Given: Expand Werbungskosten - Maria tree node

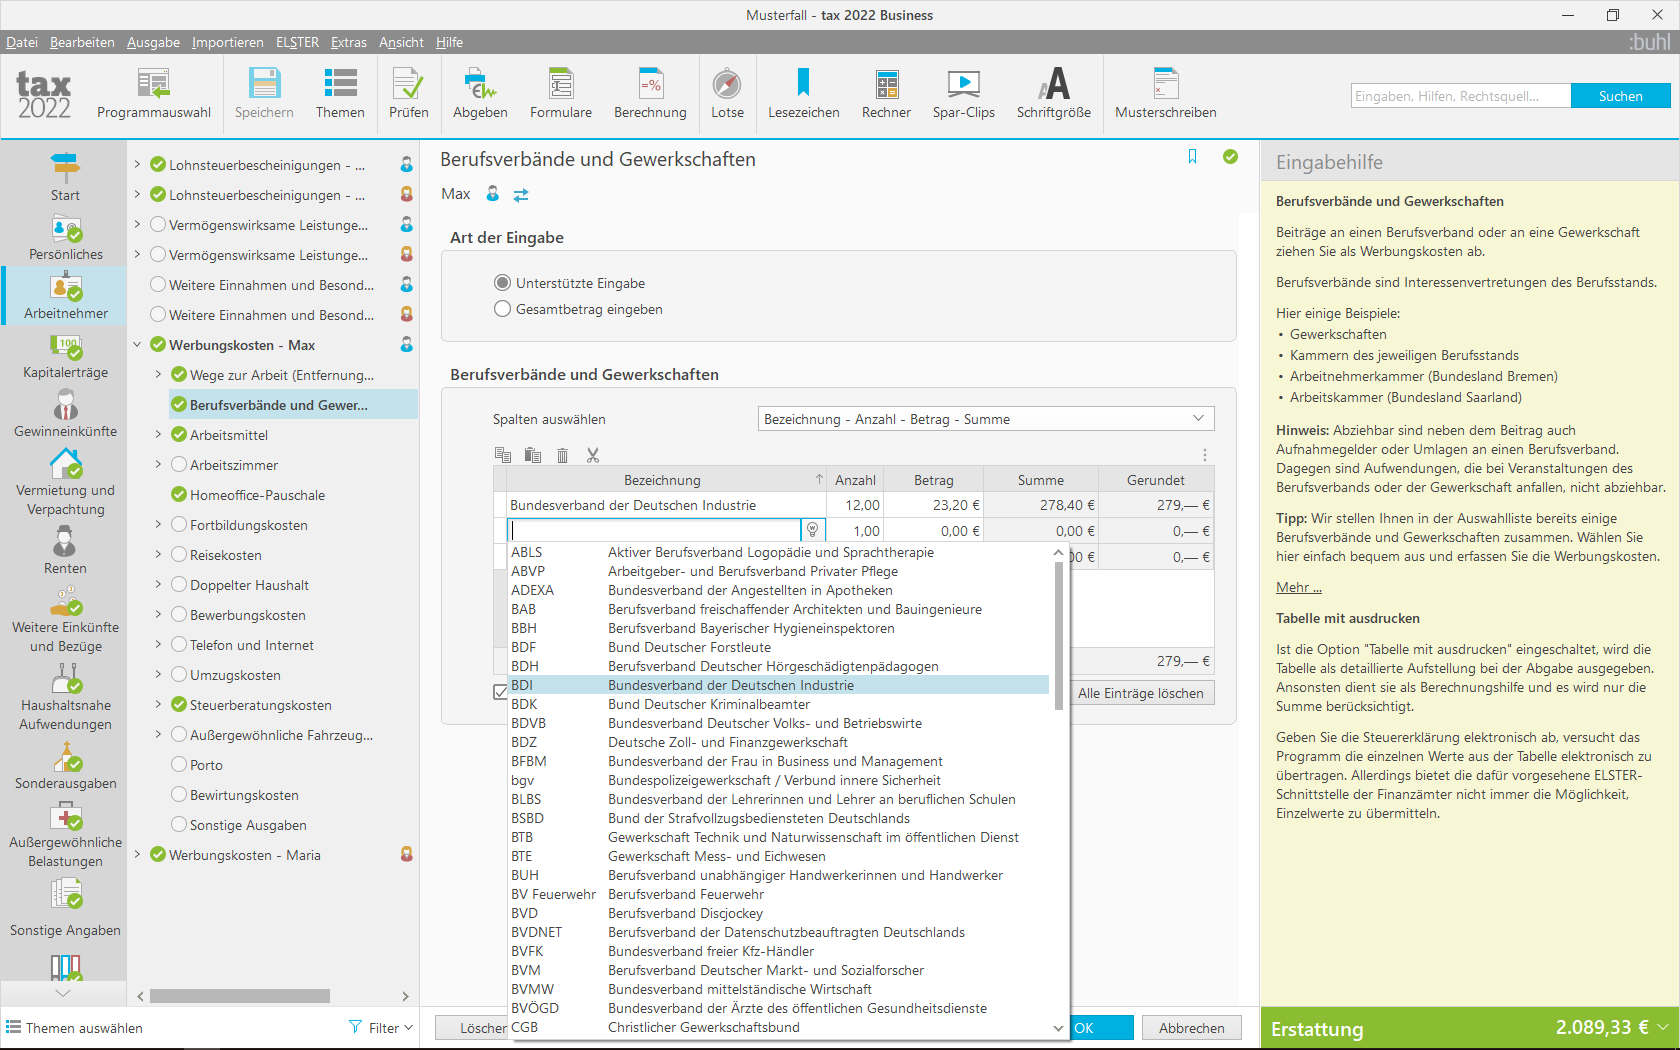Looking at the screenshot, I should (x=137, y=854).
